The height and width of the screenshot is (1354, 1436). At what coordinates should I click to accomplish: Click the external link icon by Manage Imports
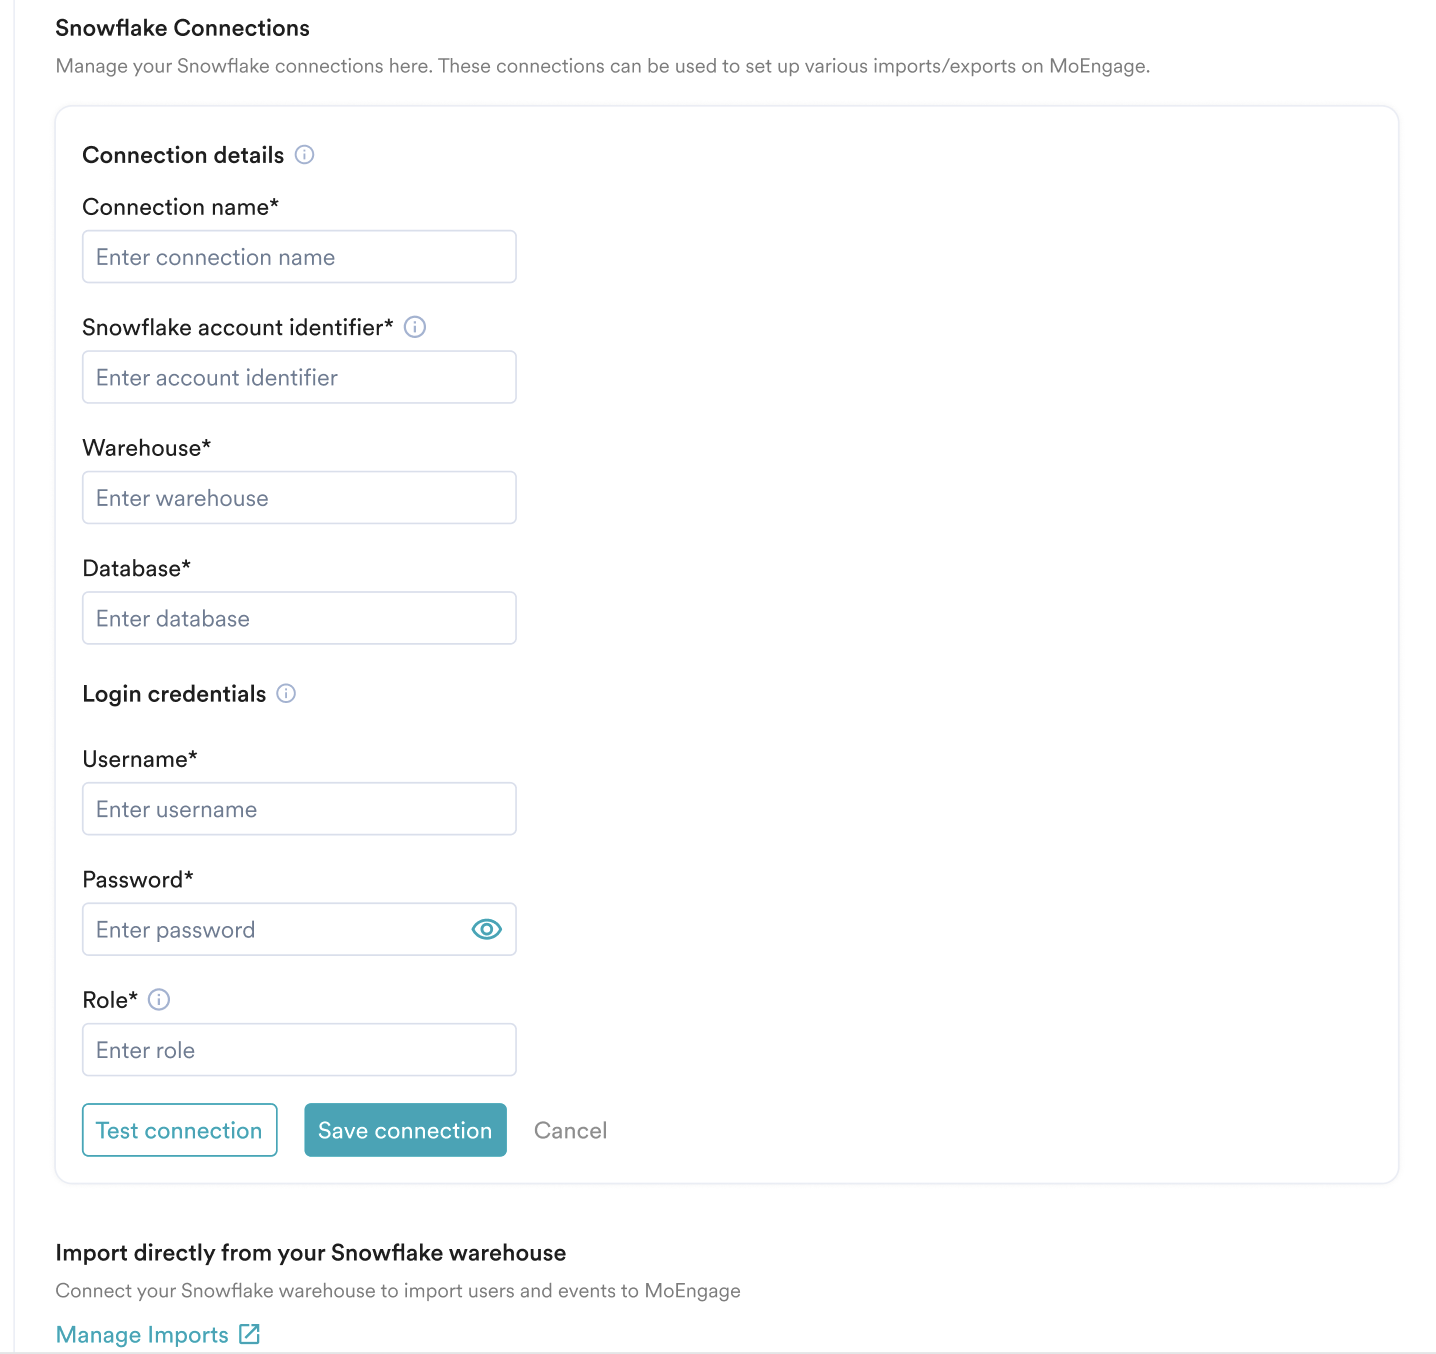250,1334
